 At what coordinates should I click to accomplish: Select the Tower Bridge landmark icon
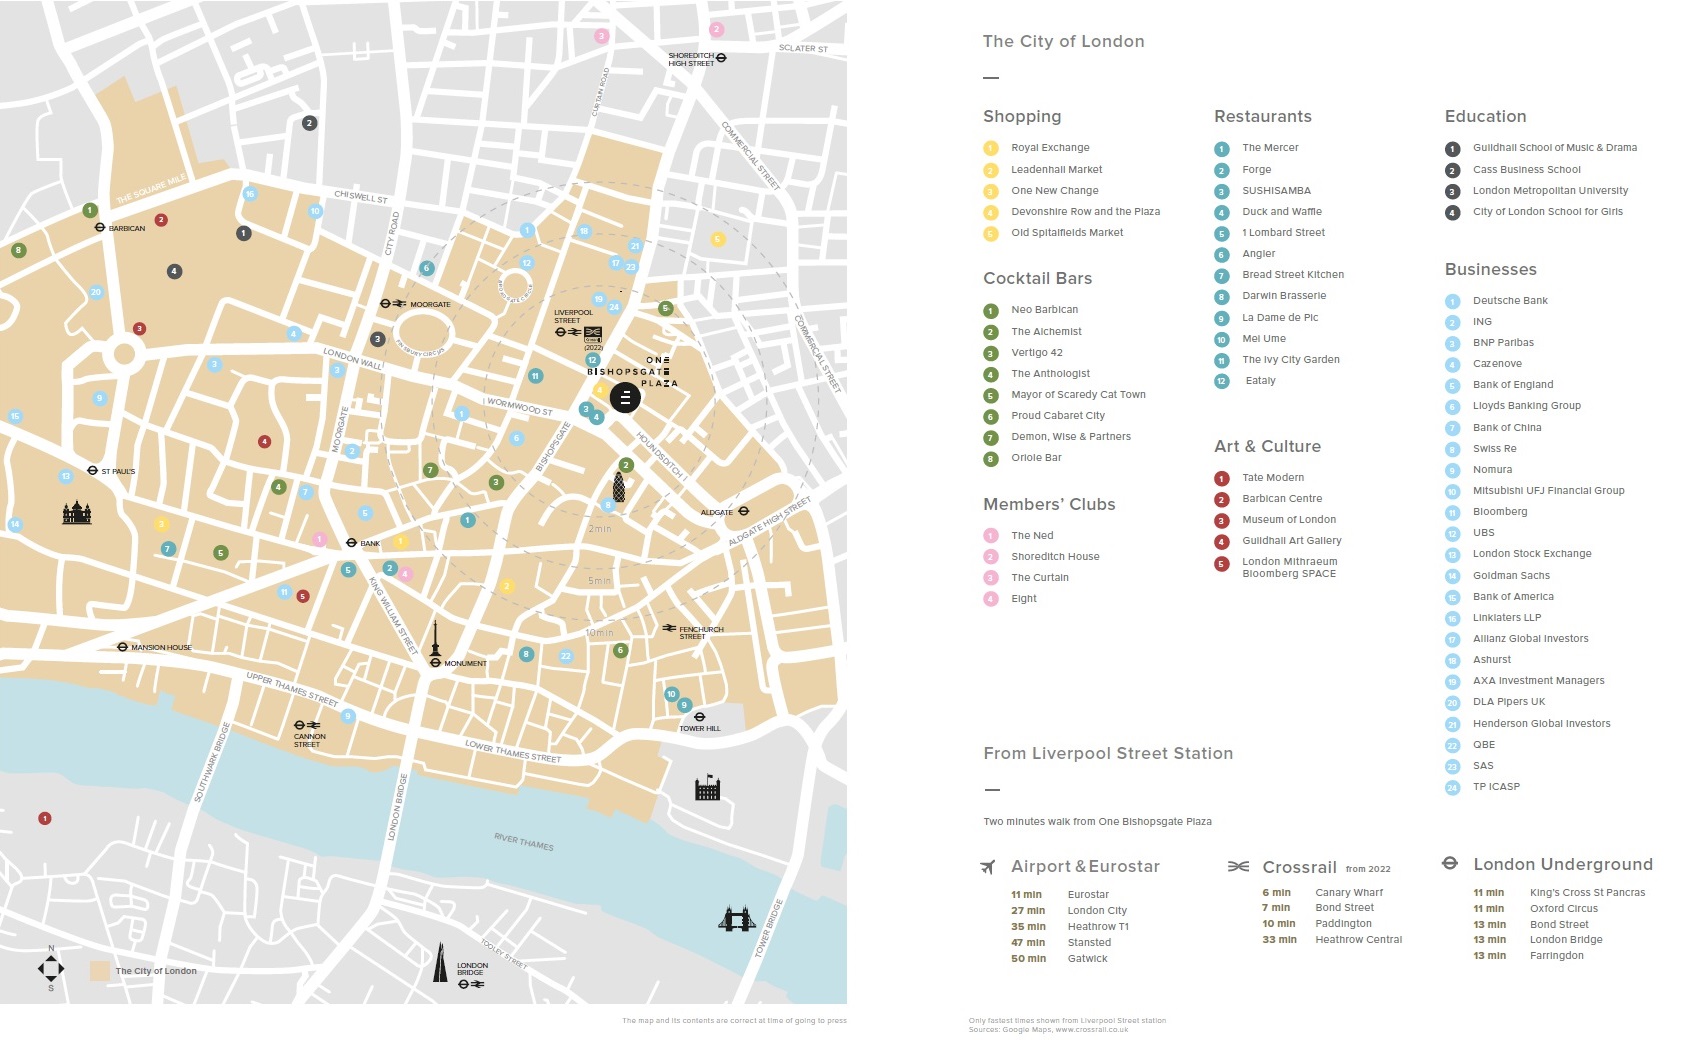(x=736, y=919)
